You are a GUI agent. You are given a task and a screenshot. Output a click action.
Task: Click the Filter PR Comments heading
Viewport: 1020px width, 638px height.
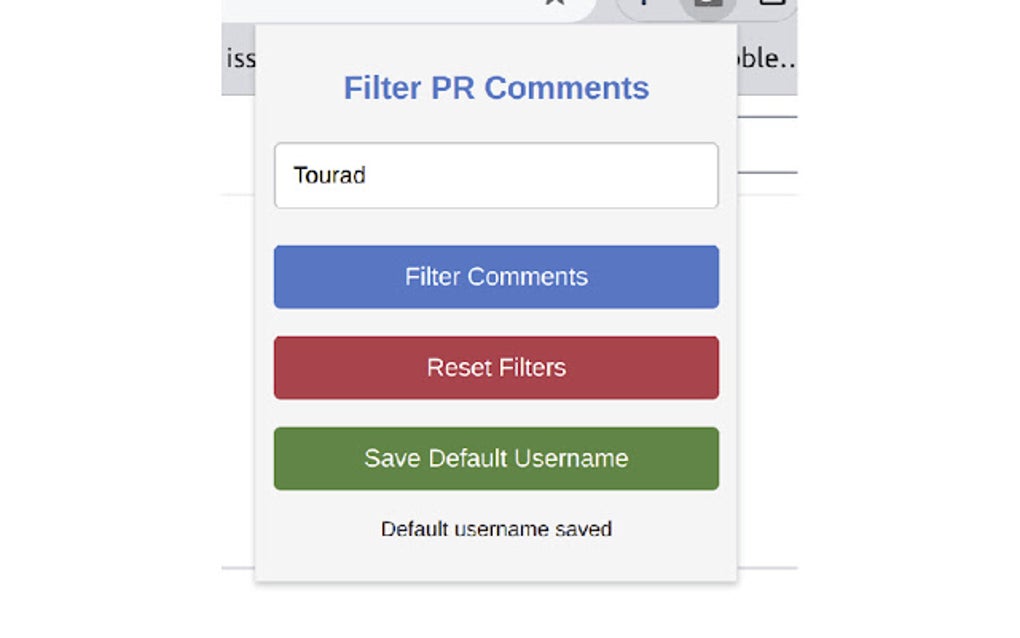point(496,88)
